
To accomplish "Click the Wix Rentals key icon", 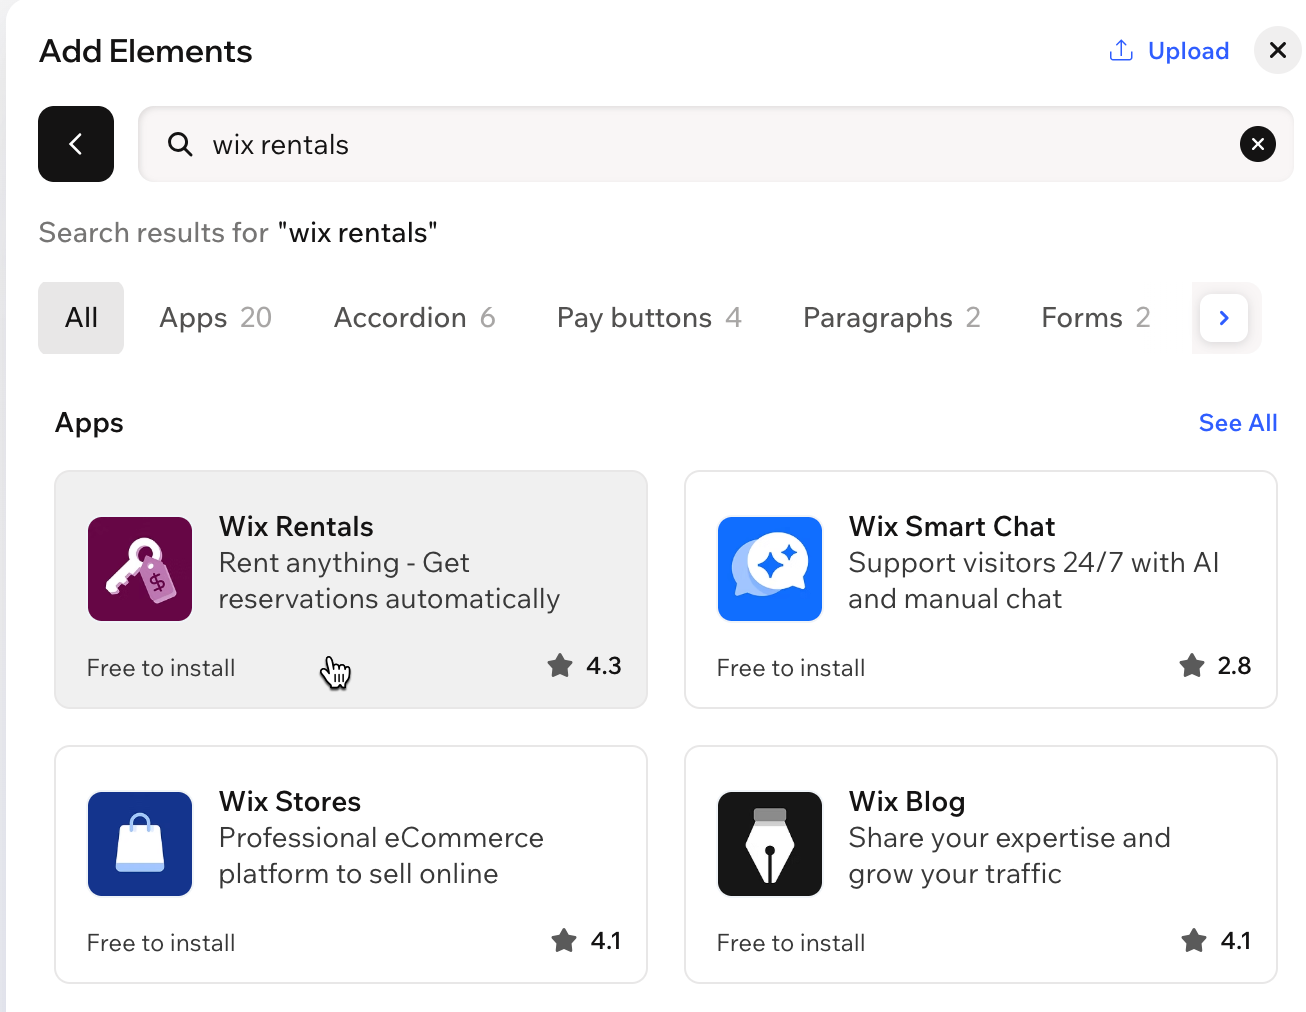I will [x=140, y=569].
